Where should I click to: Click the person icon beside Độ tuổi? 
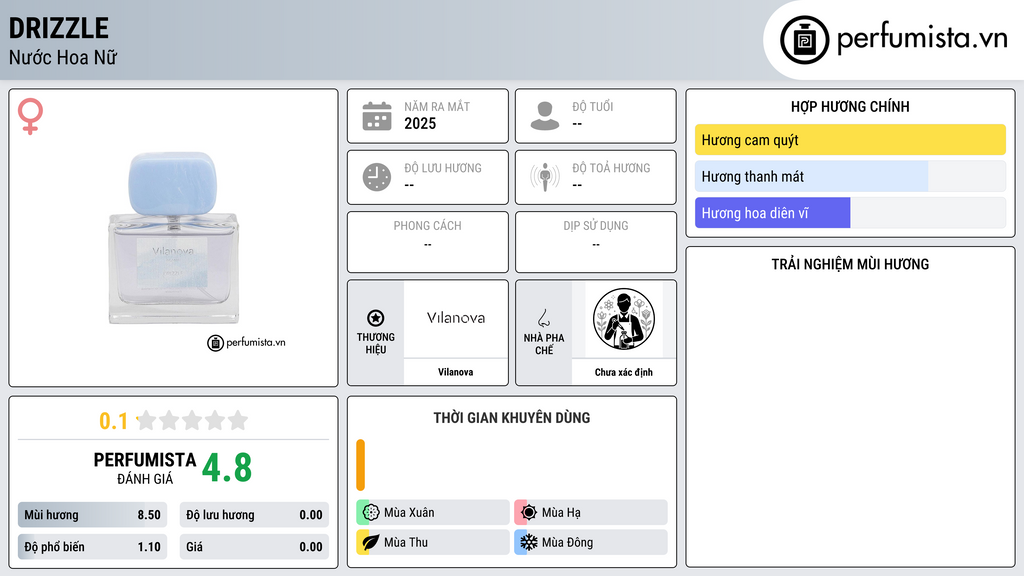coord(545,116)
